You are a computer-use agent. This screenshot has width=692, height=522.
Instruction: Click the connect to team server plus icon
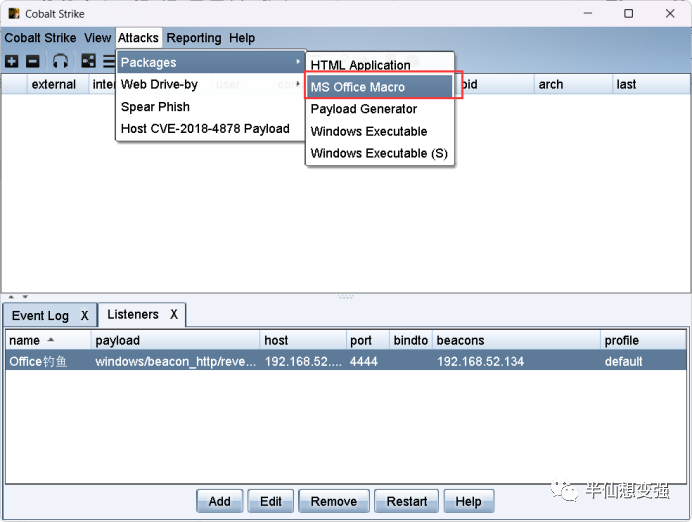(x=11, y=61)
